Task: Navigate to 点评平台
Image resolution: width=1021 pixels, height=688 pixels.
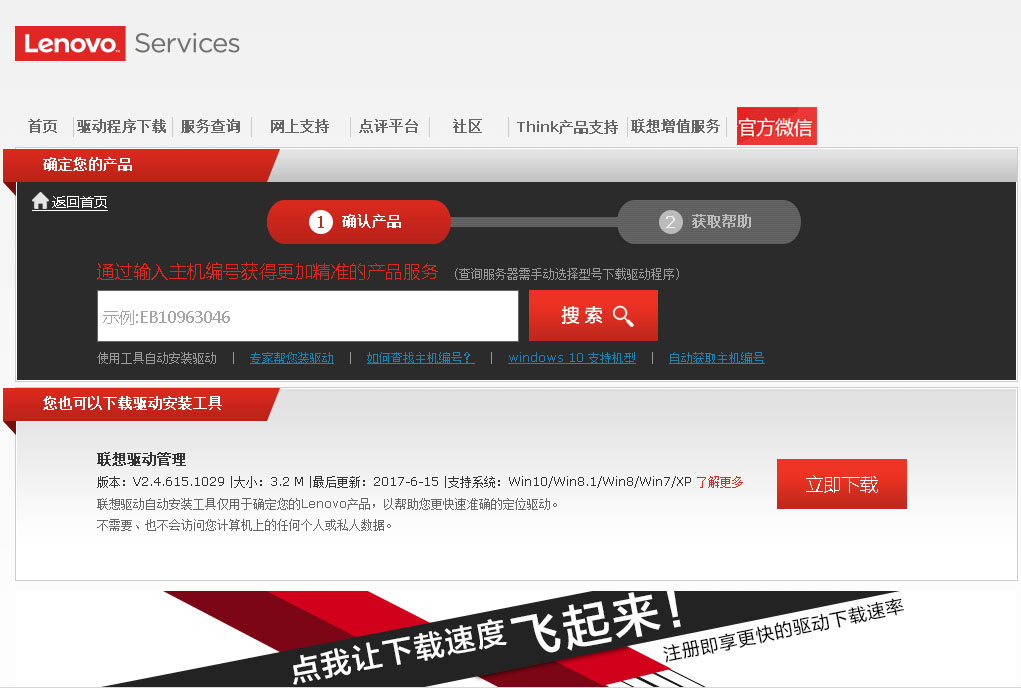Action: coord(388,127)
